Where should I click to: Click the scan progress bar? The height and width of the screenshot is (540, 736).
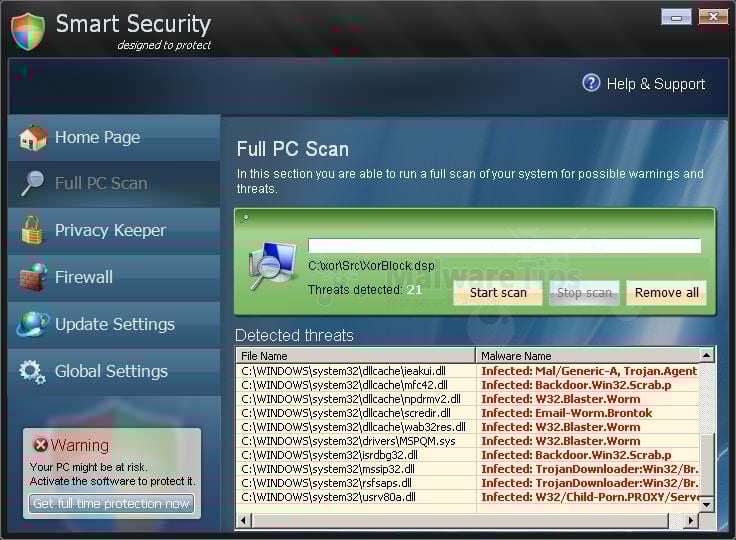505,245
